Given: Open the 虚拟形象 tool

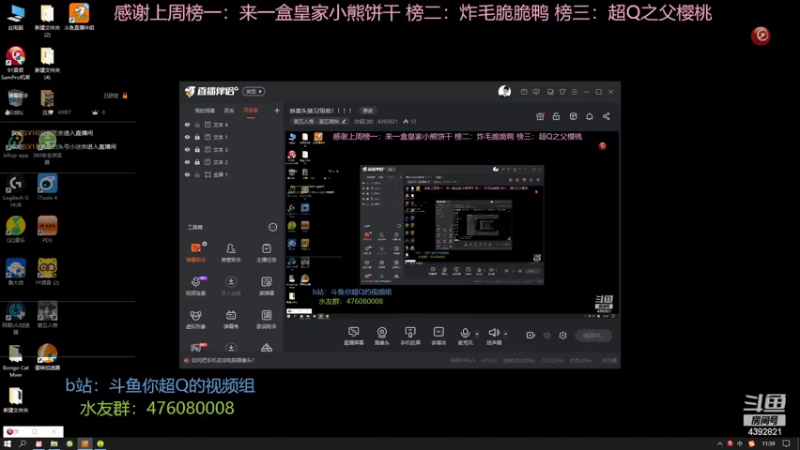Looking at the screenshot, I should [x=196, y=319].
